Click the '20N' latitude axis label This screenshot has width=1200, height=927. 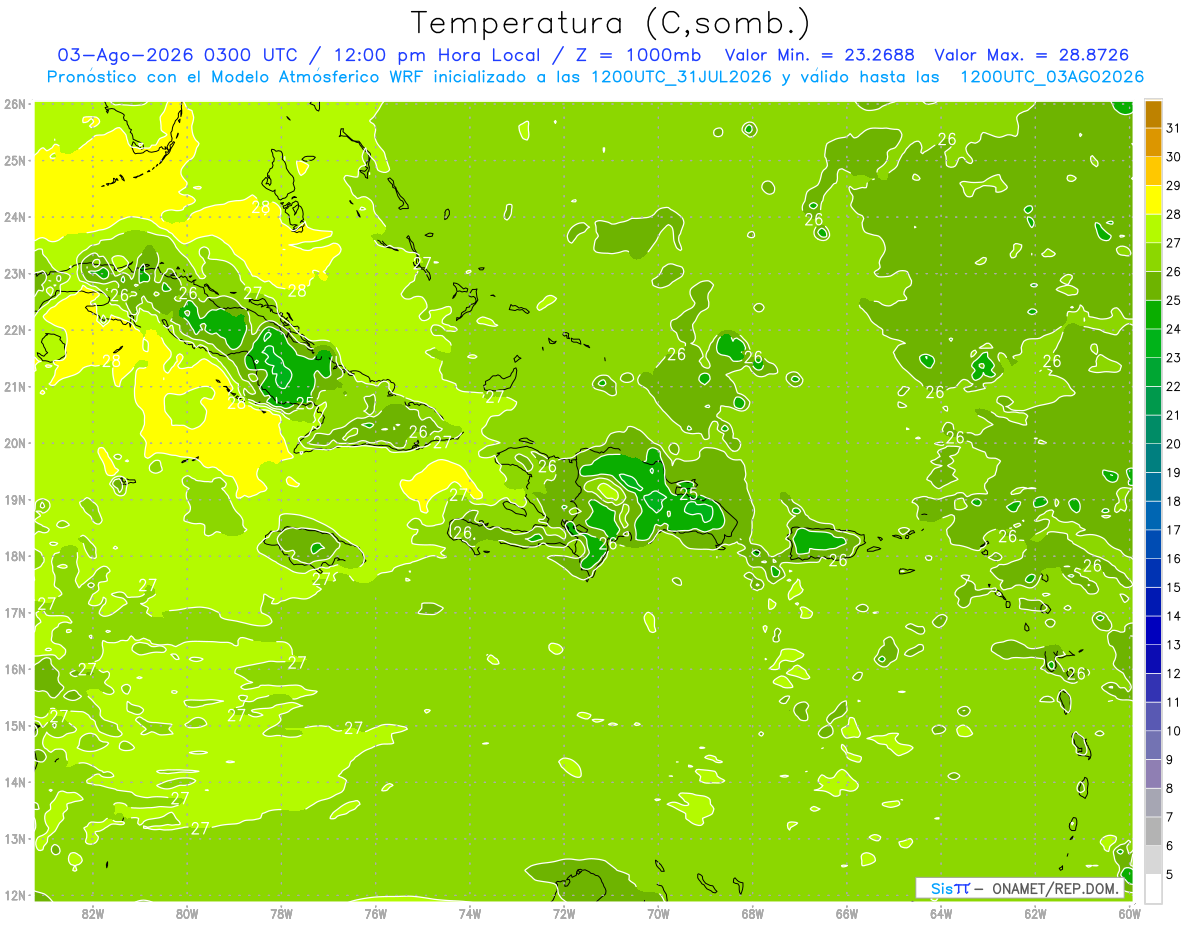[14, 443]
